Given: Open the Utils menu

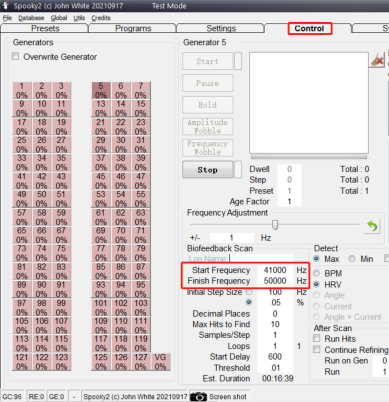Looking at the screenshot, I should (x=79, y=18).
